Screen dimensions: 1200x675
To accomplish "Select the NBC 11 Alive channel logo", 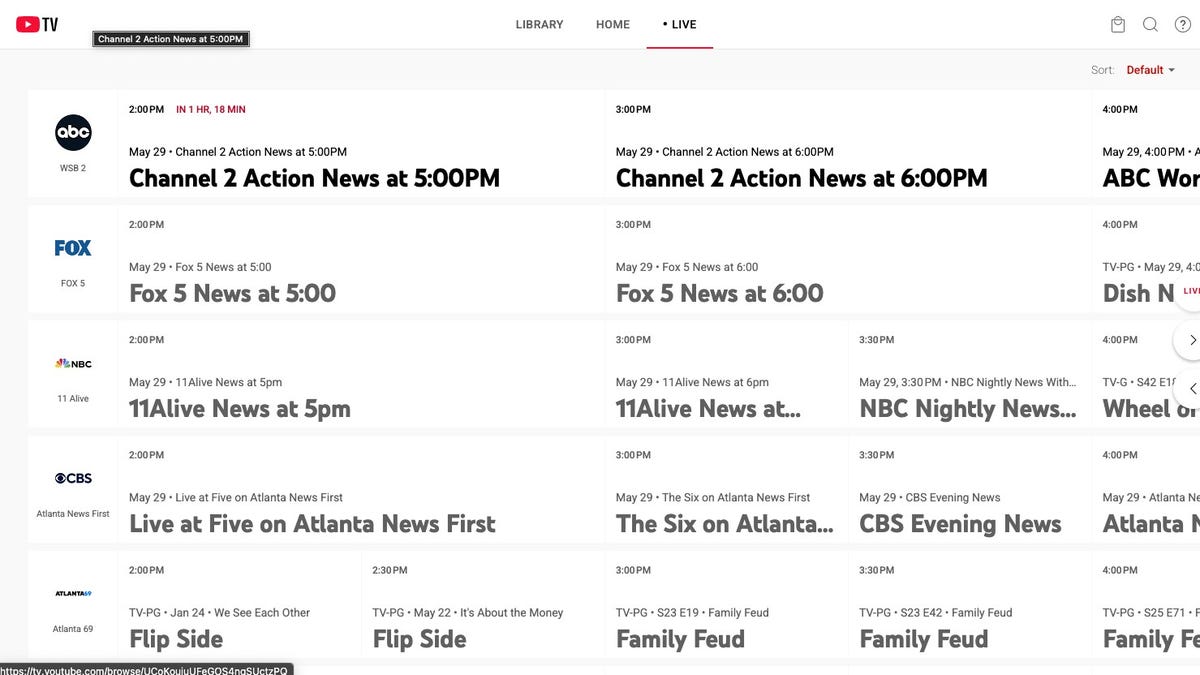I will [73, 364].
